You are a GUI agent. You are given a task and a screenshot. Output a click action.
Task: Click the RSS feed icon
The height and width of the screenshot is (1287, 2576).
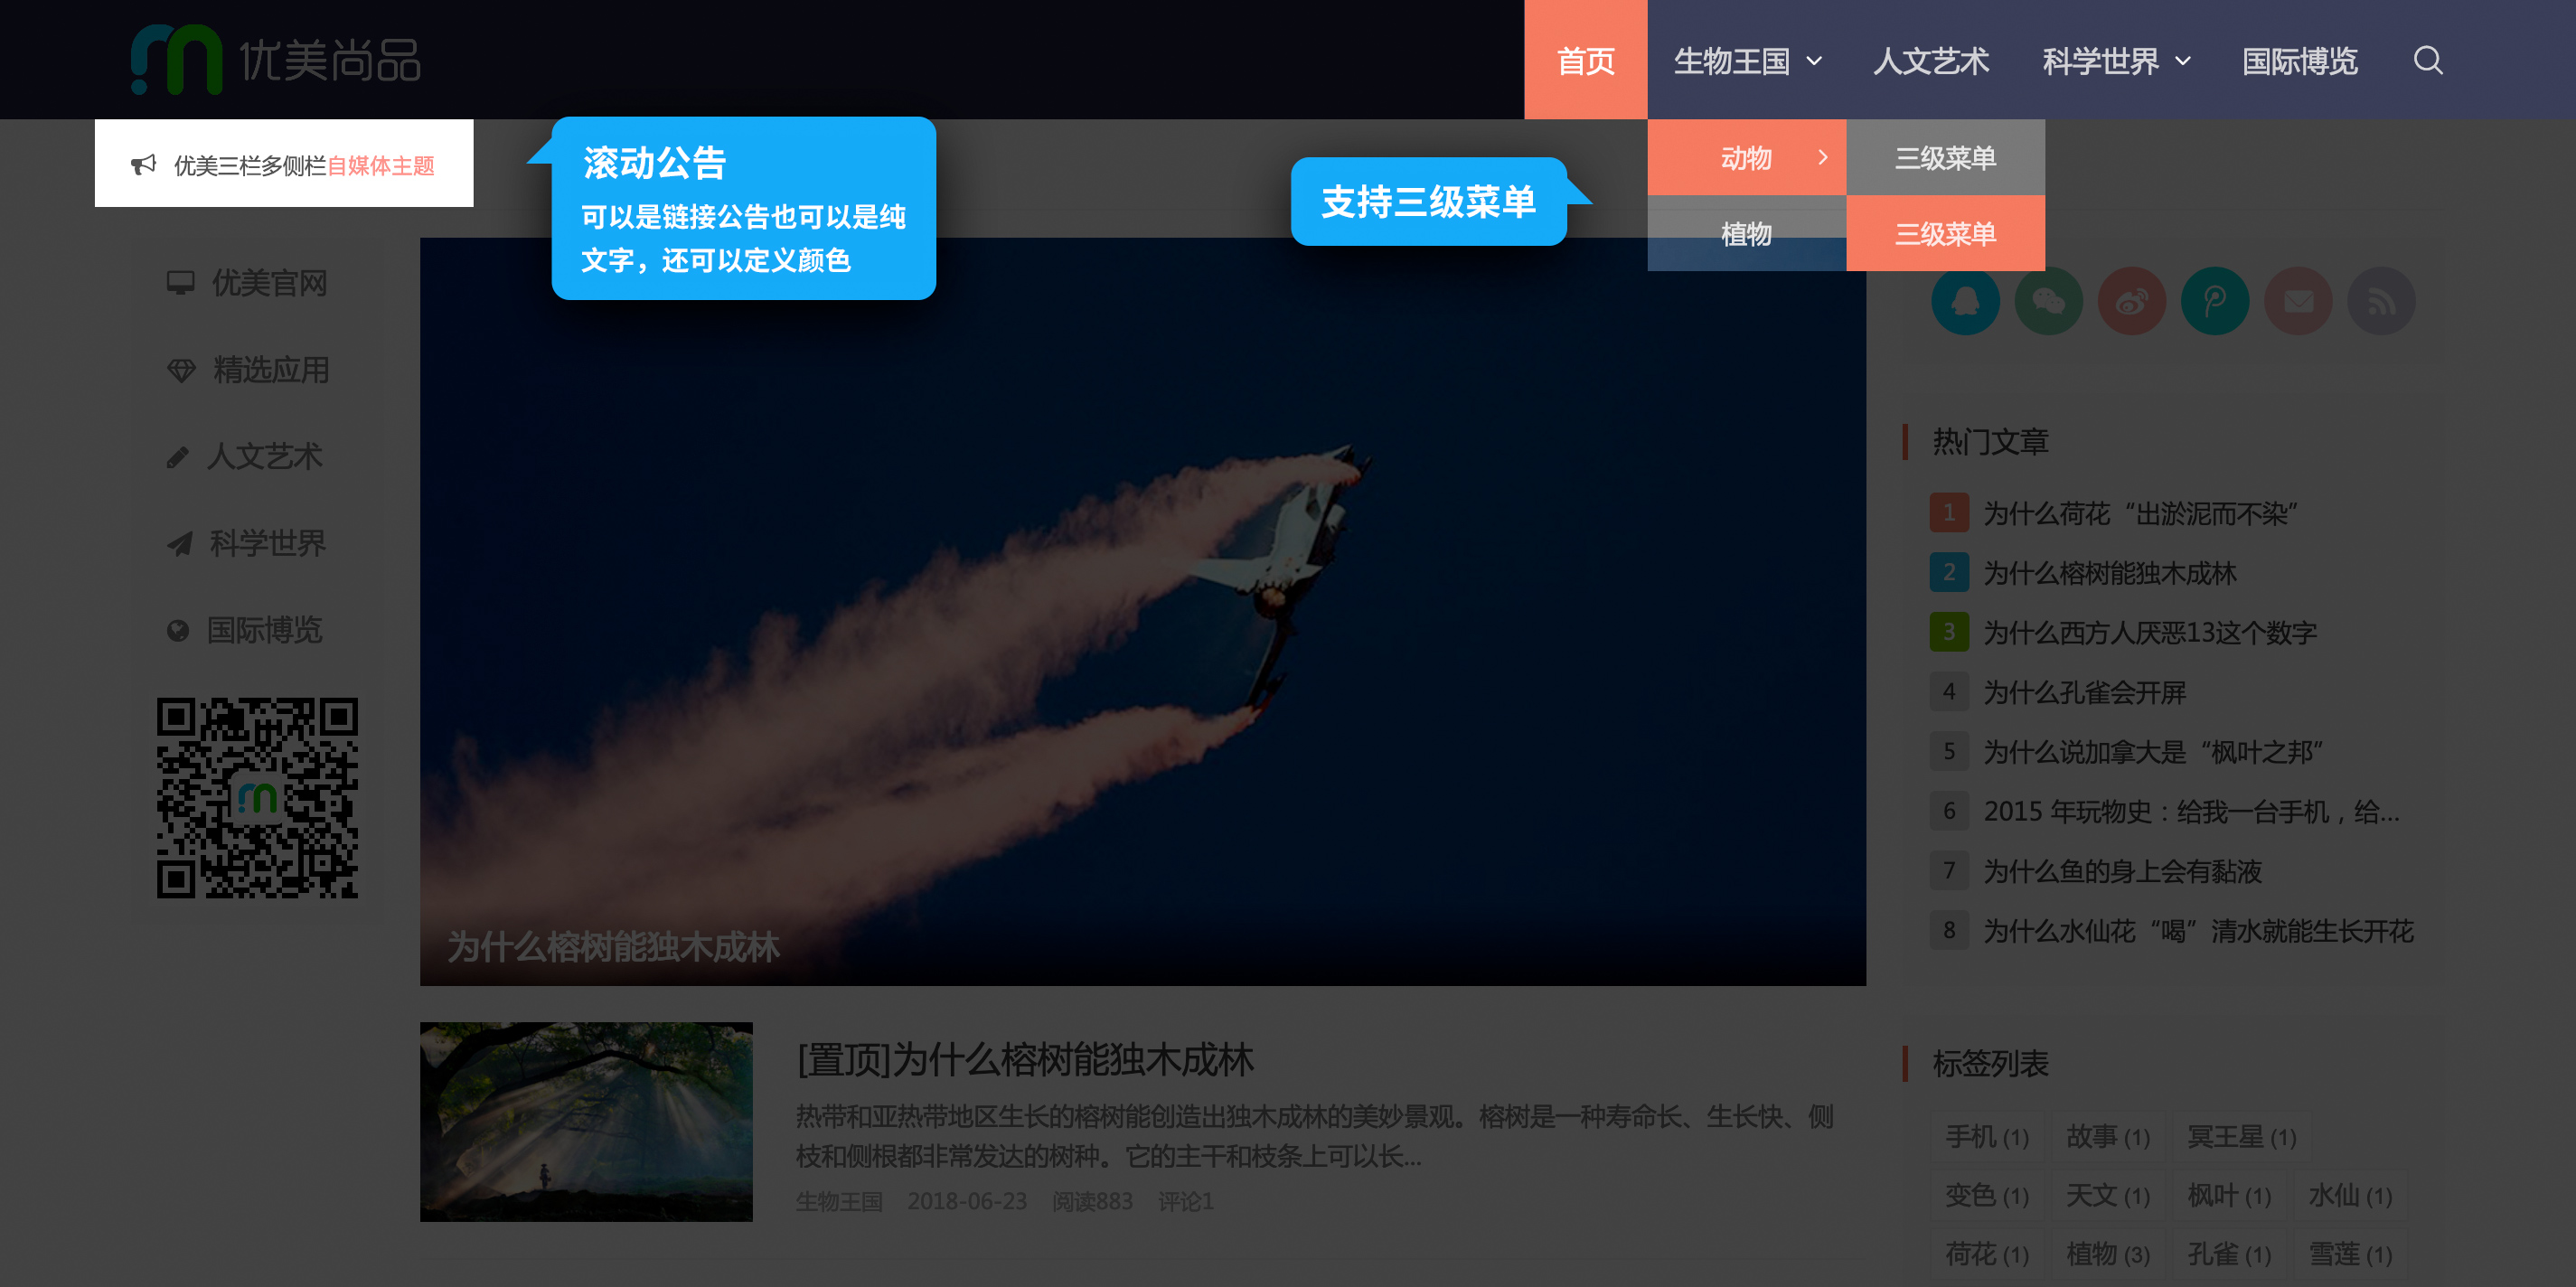2381,301
